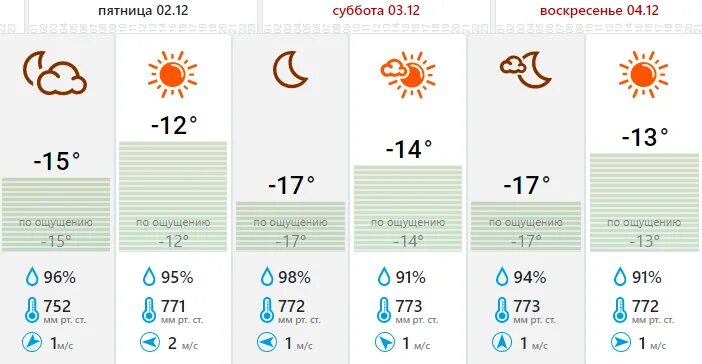
Task: Click the pressure thermometer icon next to 752
Action: 32,310
